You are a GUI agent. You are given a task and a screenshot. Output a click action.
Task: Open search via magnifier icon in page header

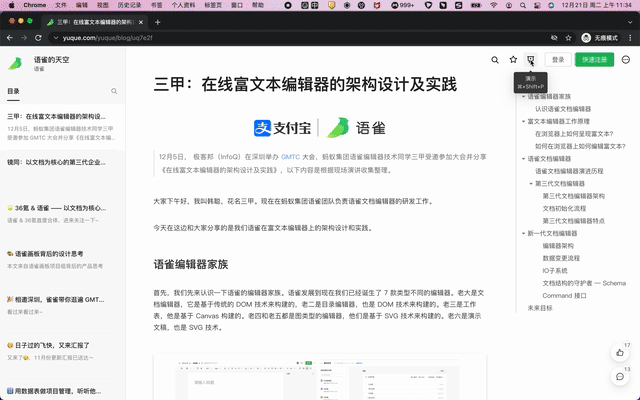point(495,60)
